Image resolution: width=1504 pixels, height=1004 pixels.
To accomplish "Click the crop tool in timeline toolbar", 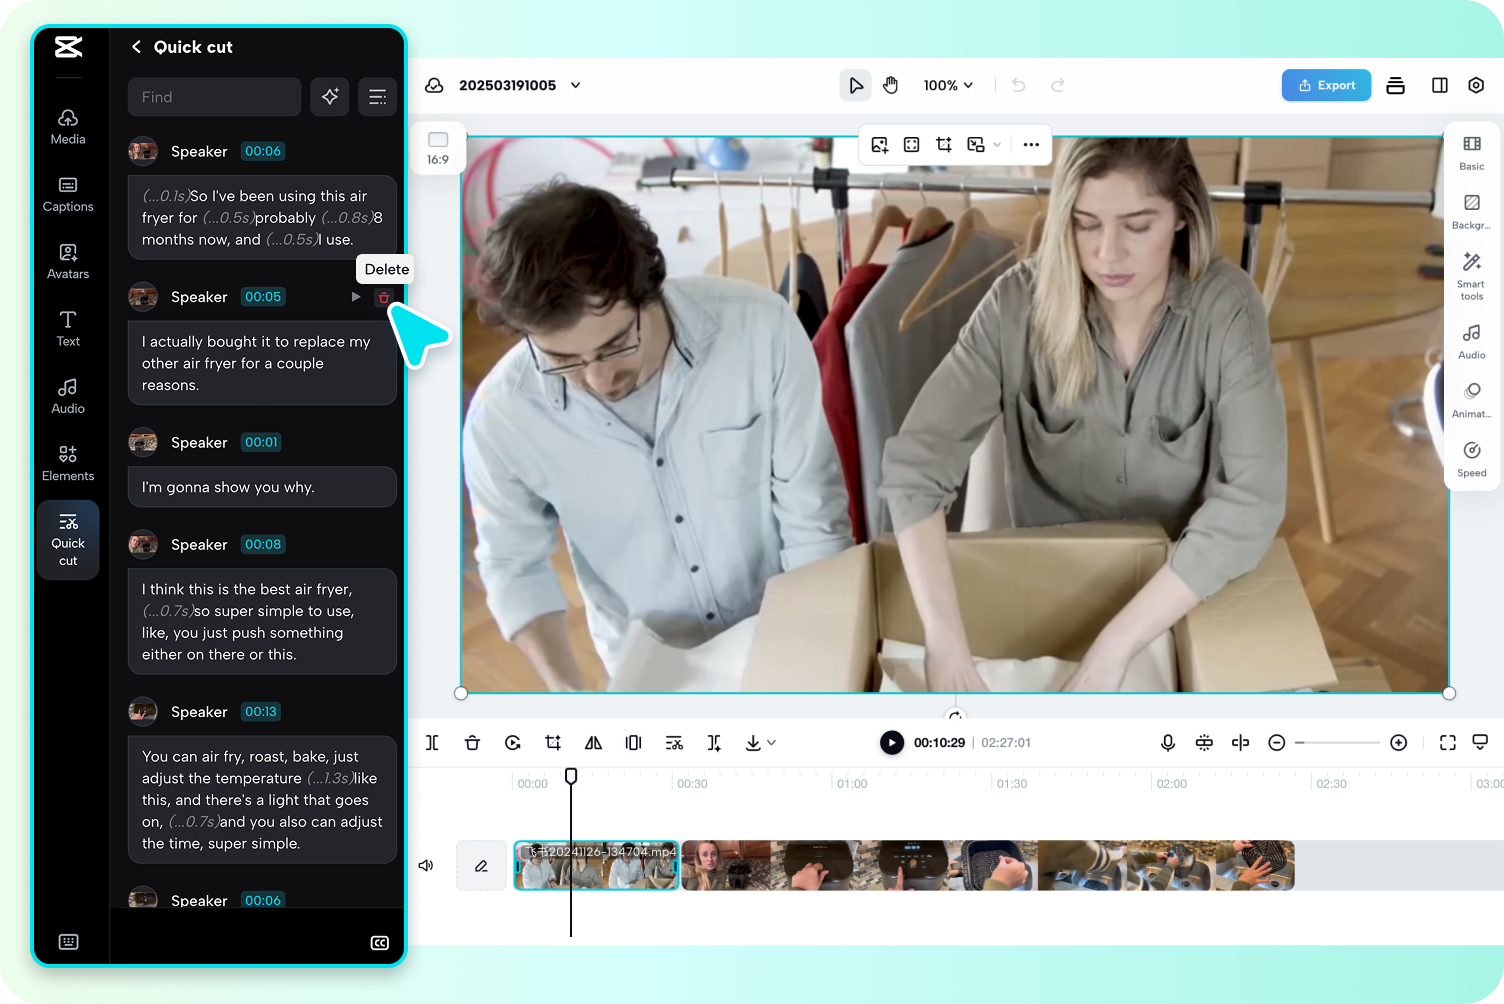I will pos(553,743).
